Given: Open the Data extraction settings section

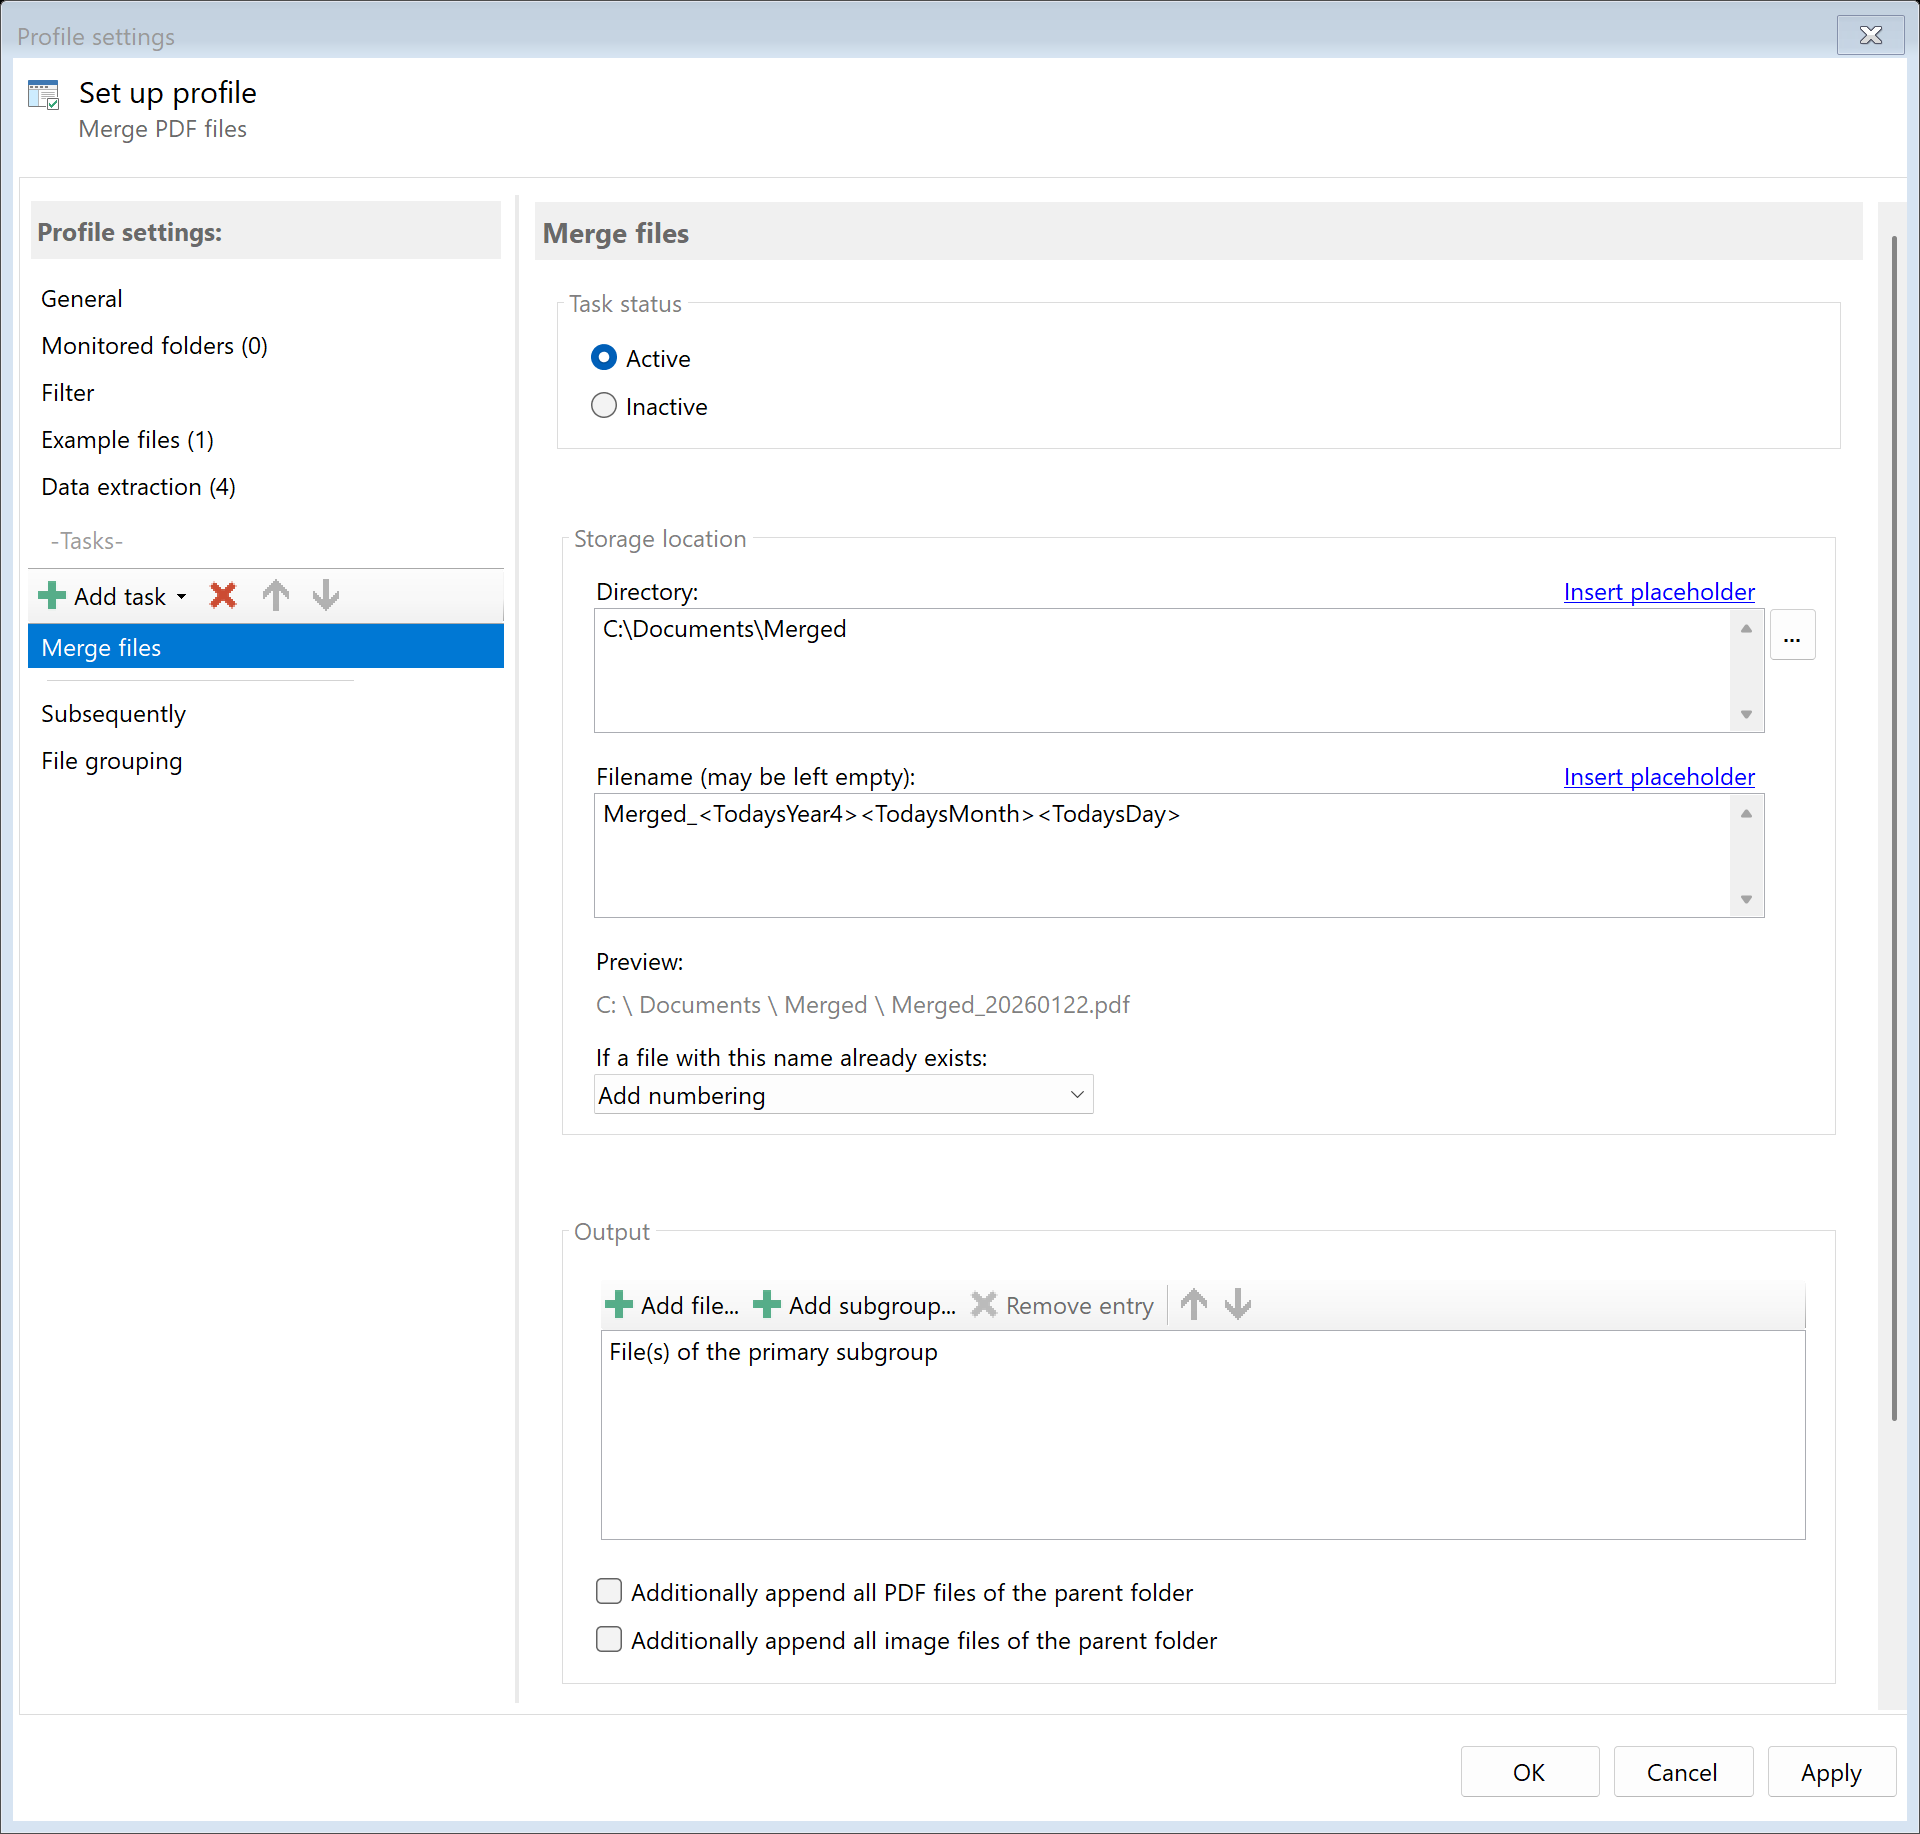Looking at the screenshot, I should pyautogui.click(x=138, y=487).
